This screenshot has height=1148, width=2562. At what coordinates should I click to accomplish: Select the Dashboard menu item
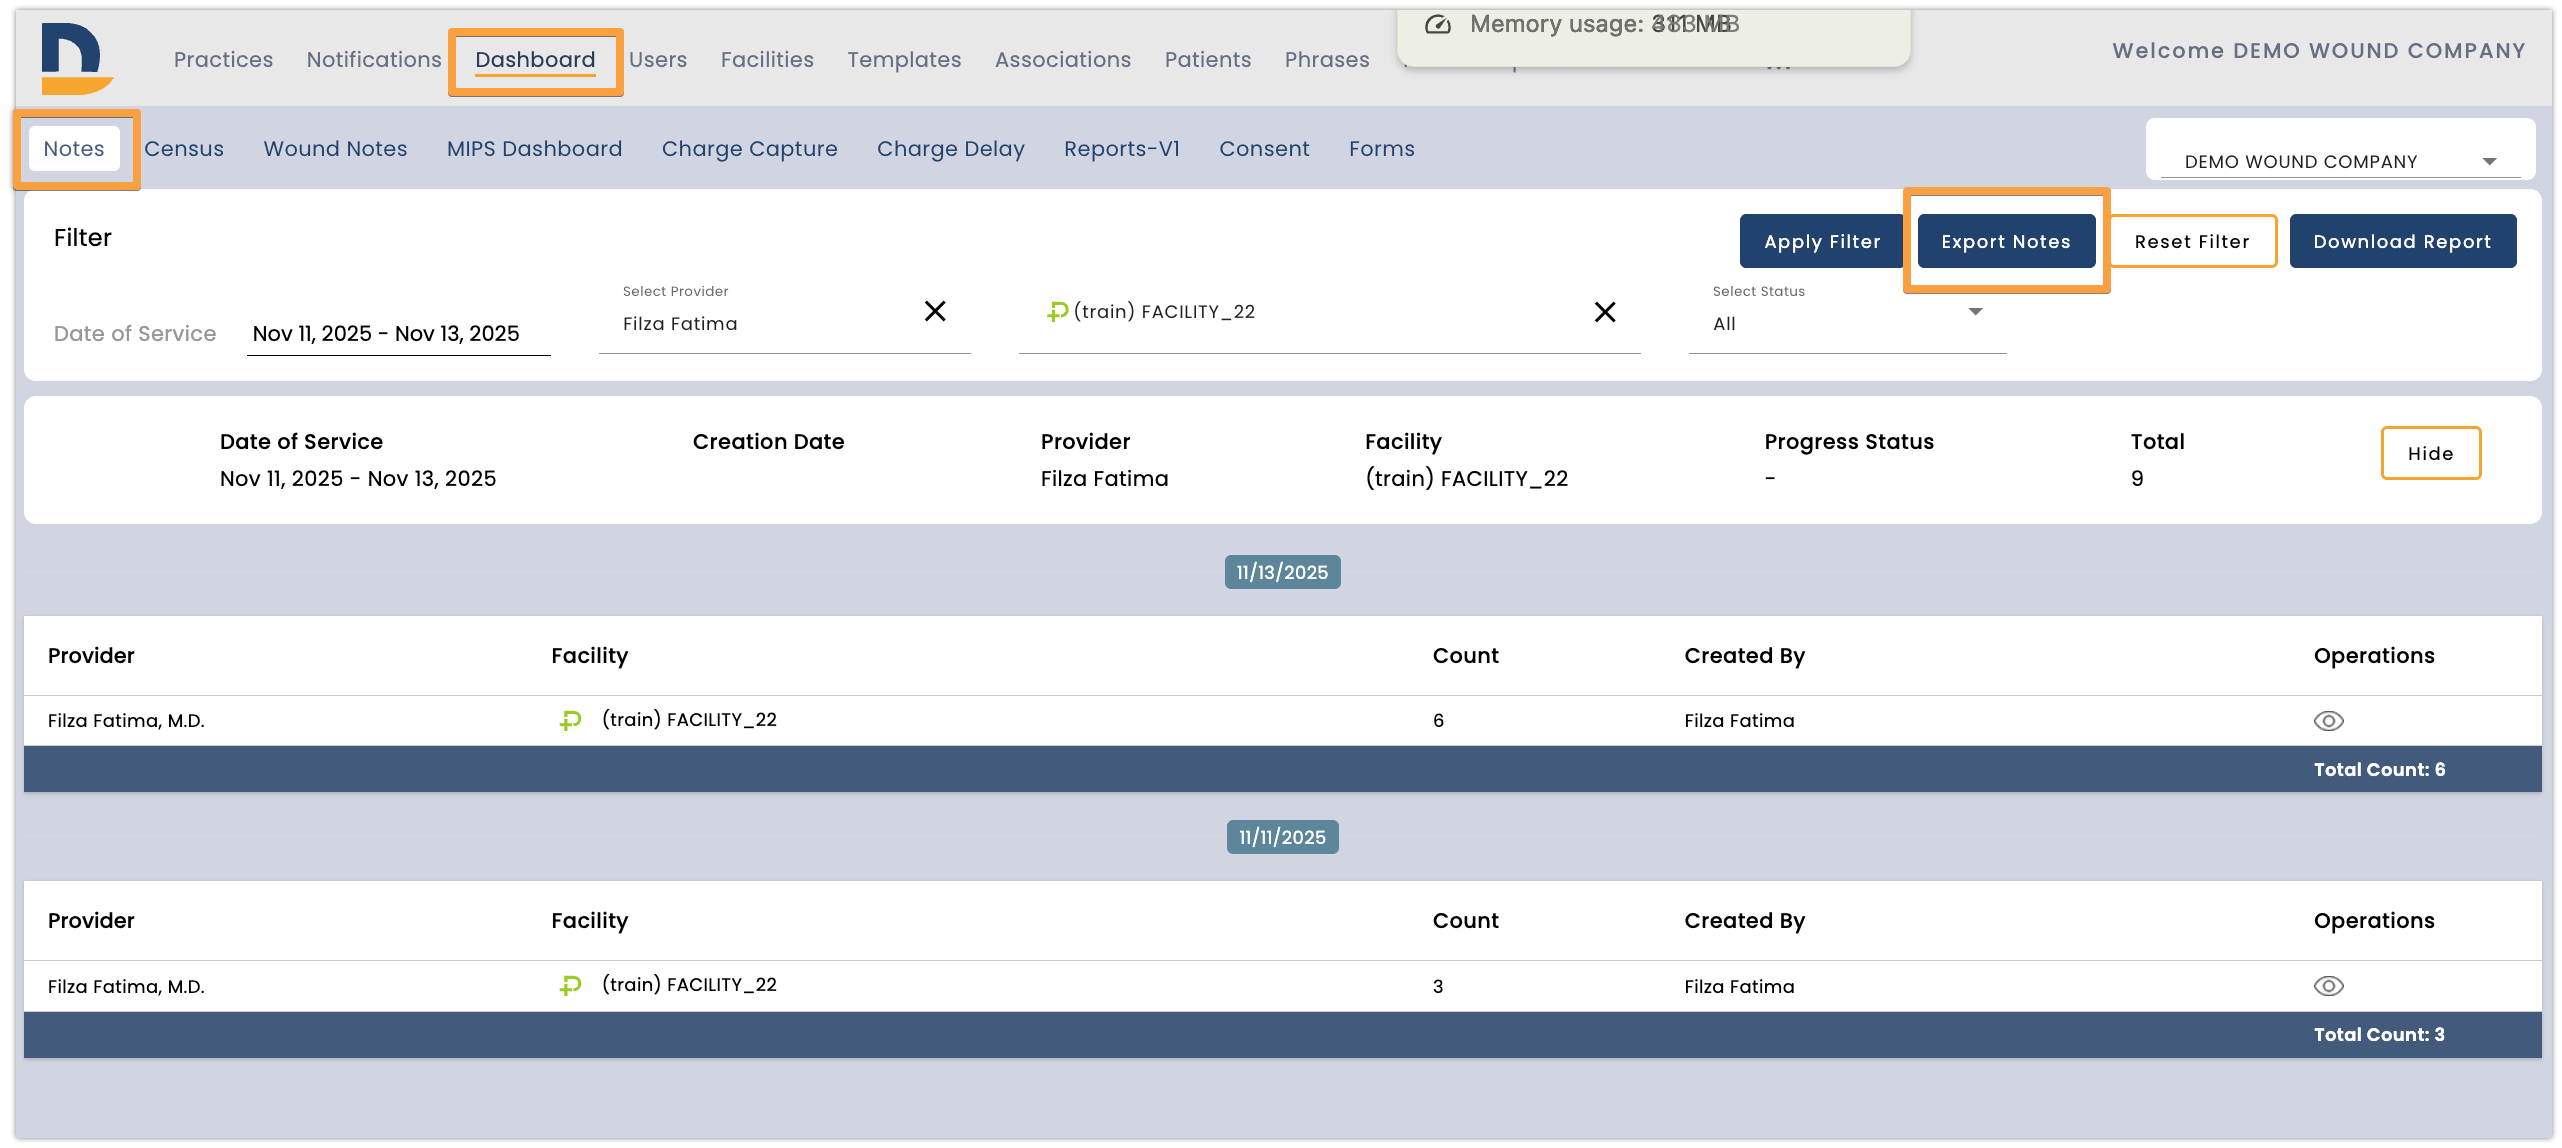[x=535, y=60]
